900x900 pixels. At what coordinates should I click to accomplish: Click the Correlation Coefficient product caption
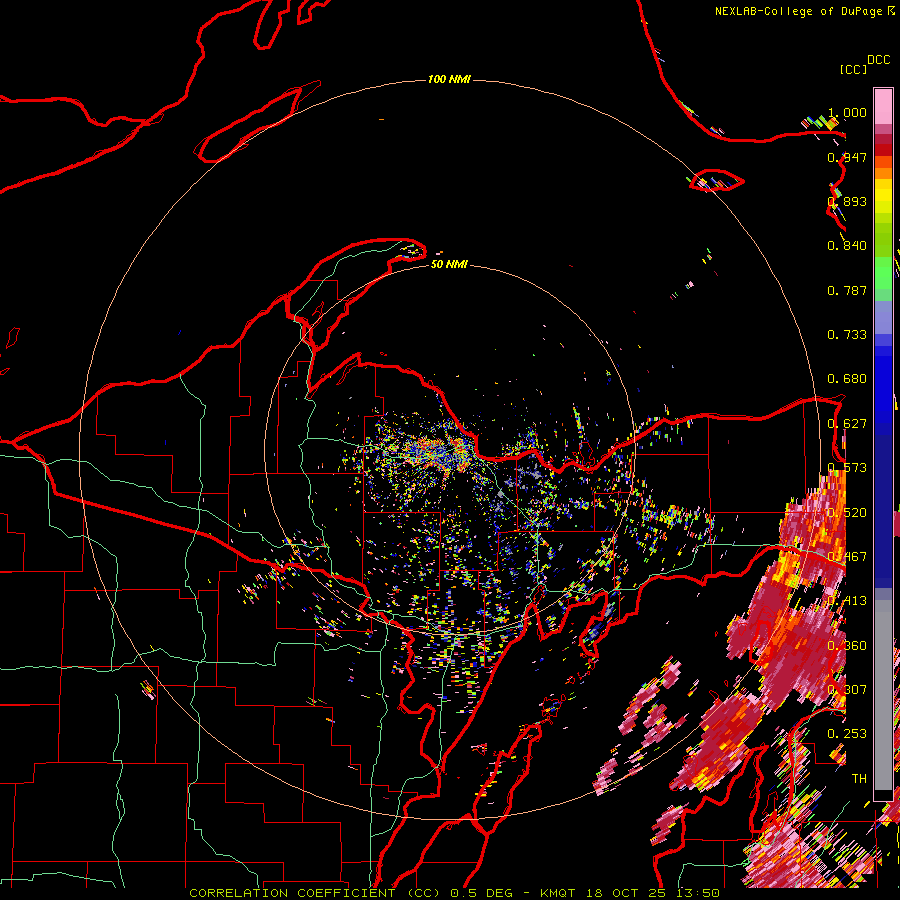point(454,893)
